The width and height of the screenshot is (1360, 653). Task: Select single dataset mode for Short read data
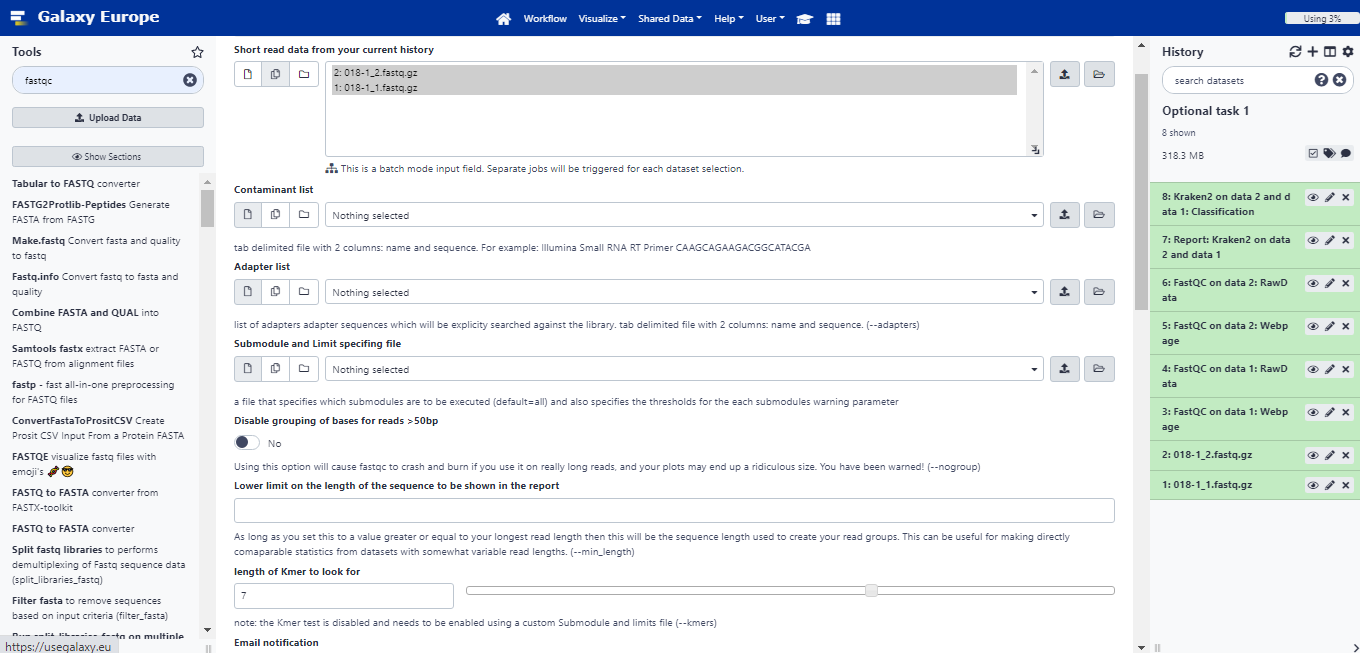(x=248, y=74)
